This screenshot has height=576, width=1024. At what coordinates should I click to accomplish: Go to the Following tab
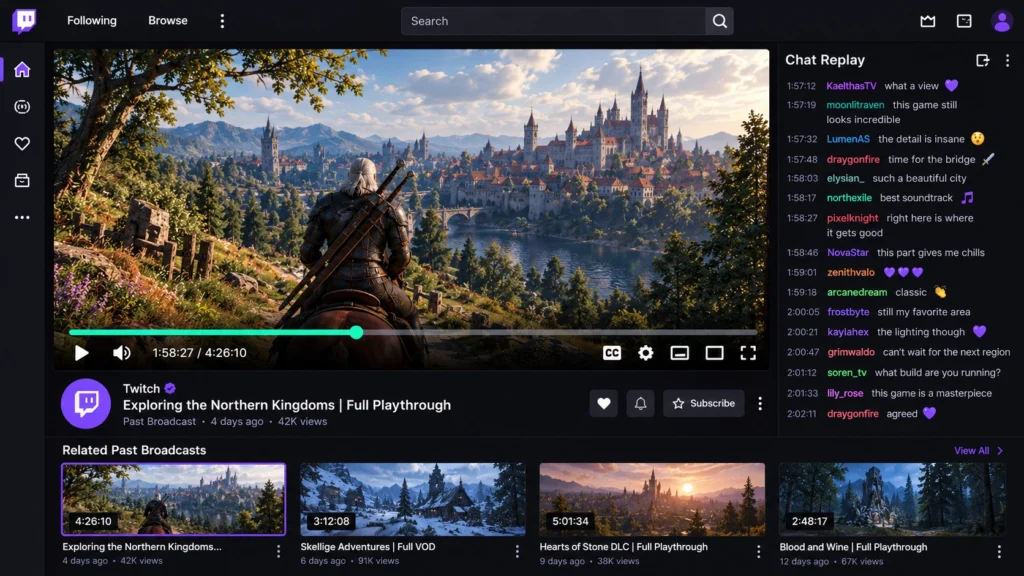point(92,21)
